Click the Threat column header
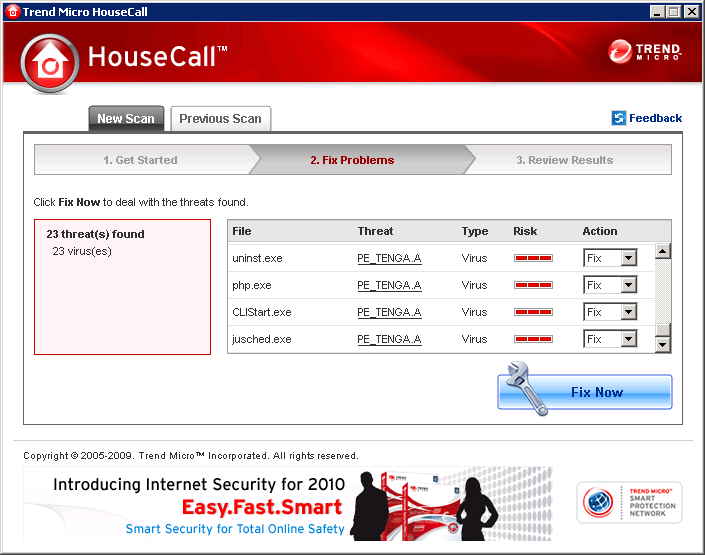 coord(375,231)
